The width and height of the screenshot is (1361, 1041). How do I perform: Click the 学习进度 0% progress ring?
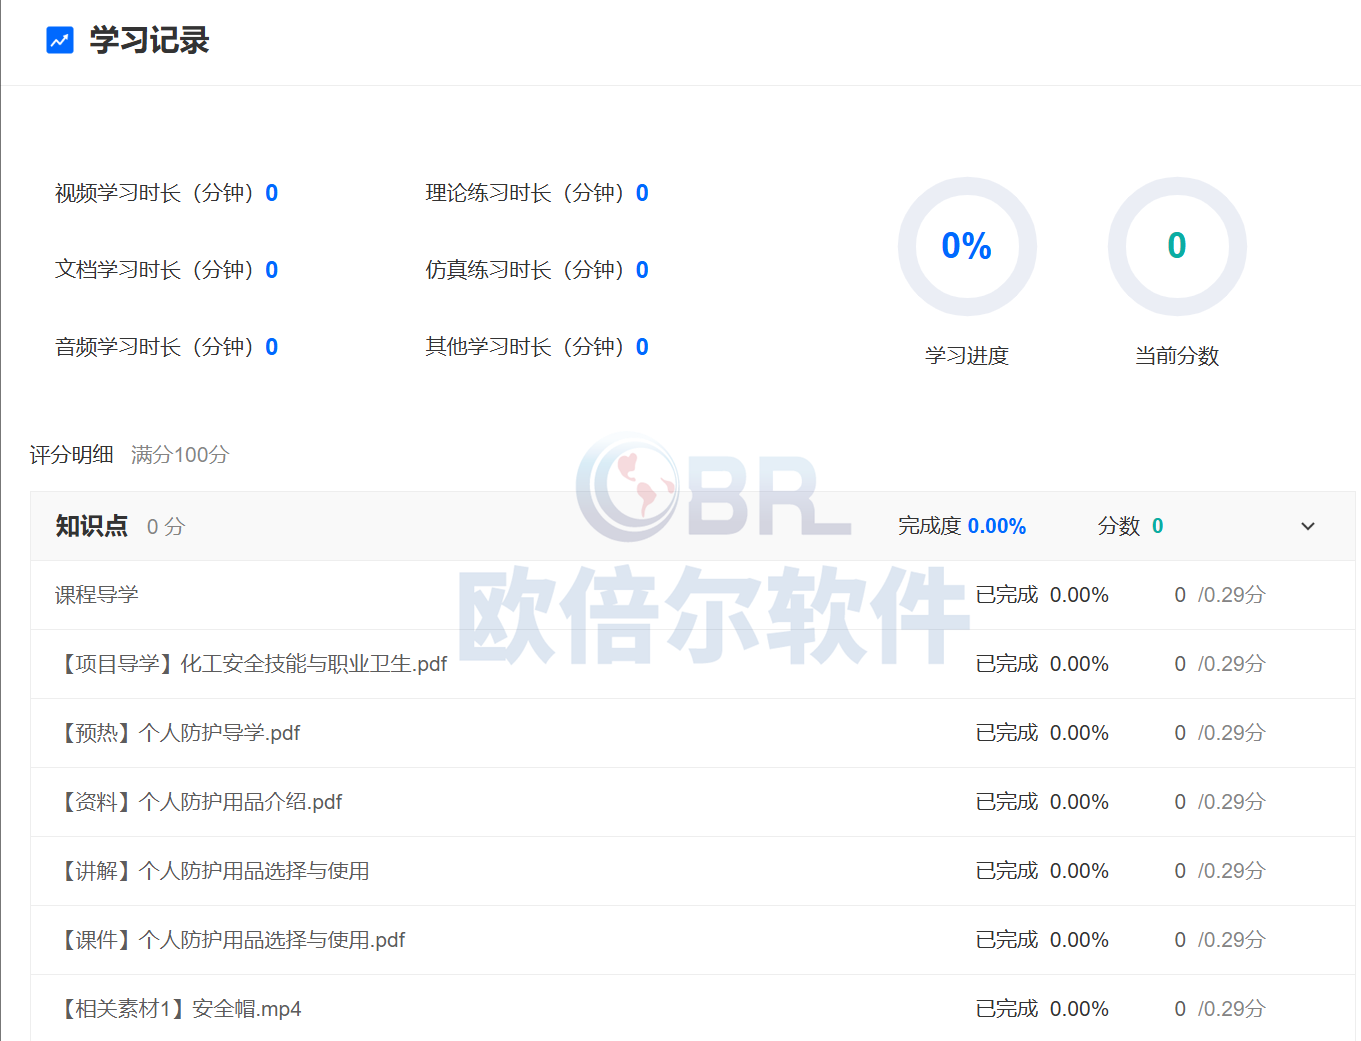[966, 246]
